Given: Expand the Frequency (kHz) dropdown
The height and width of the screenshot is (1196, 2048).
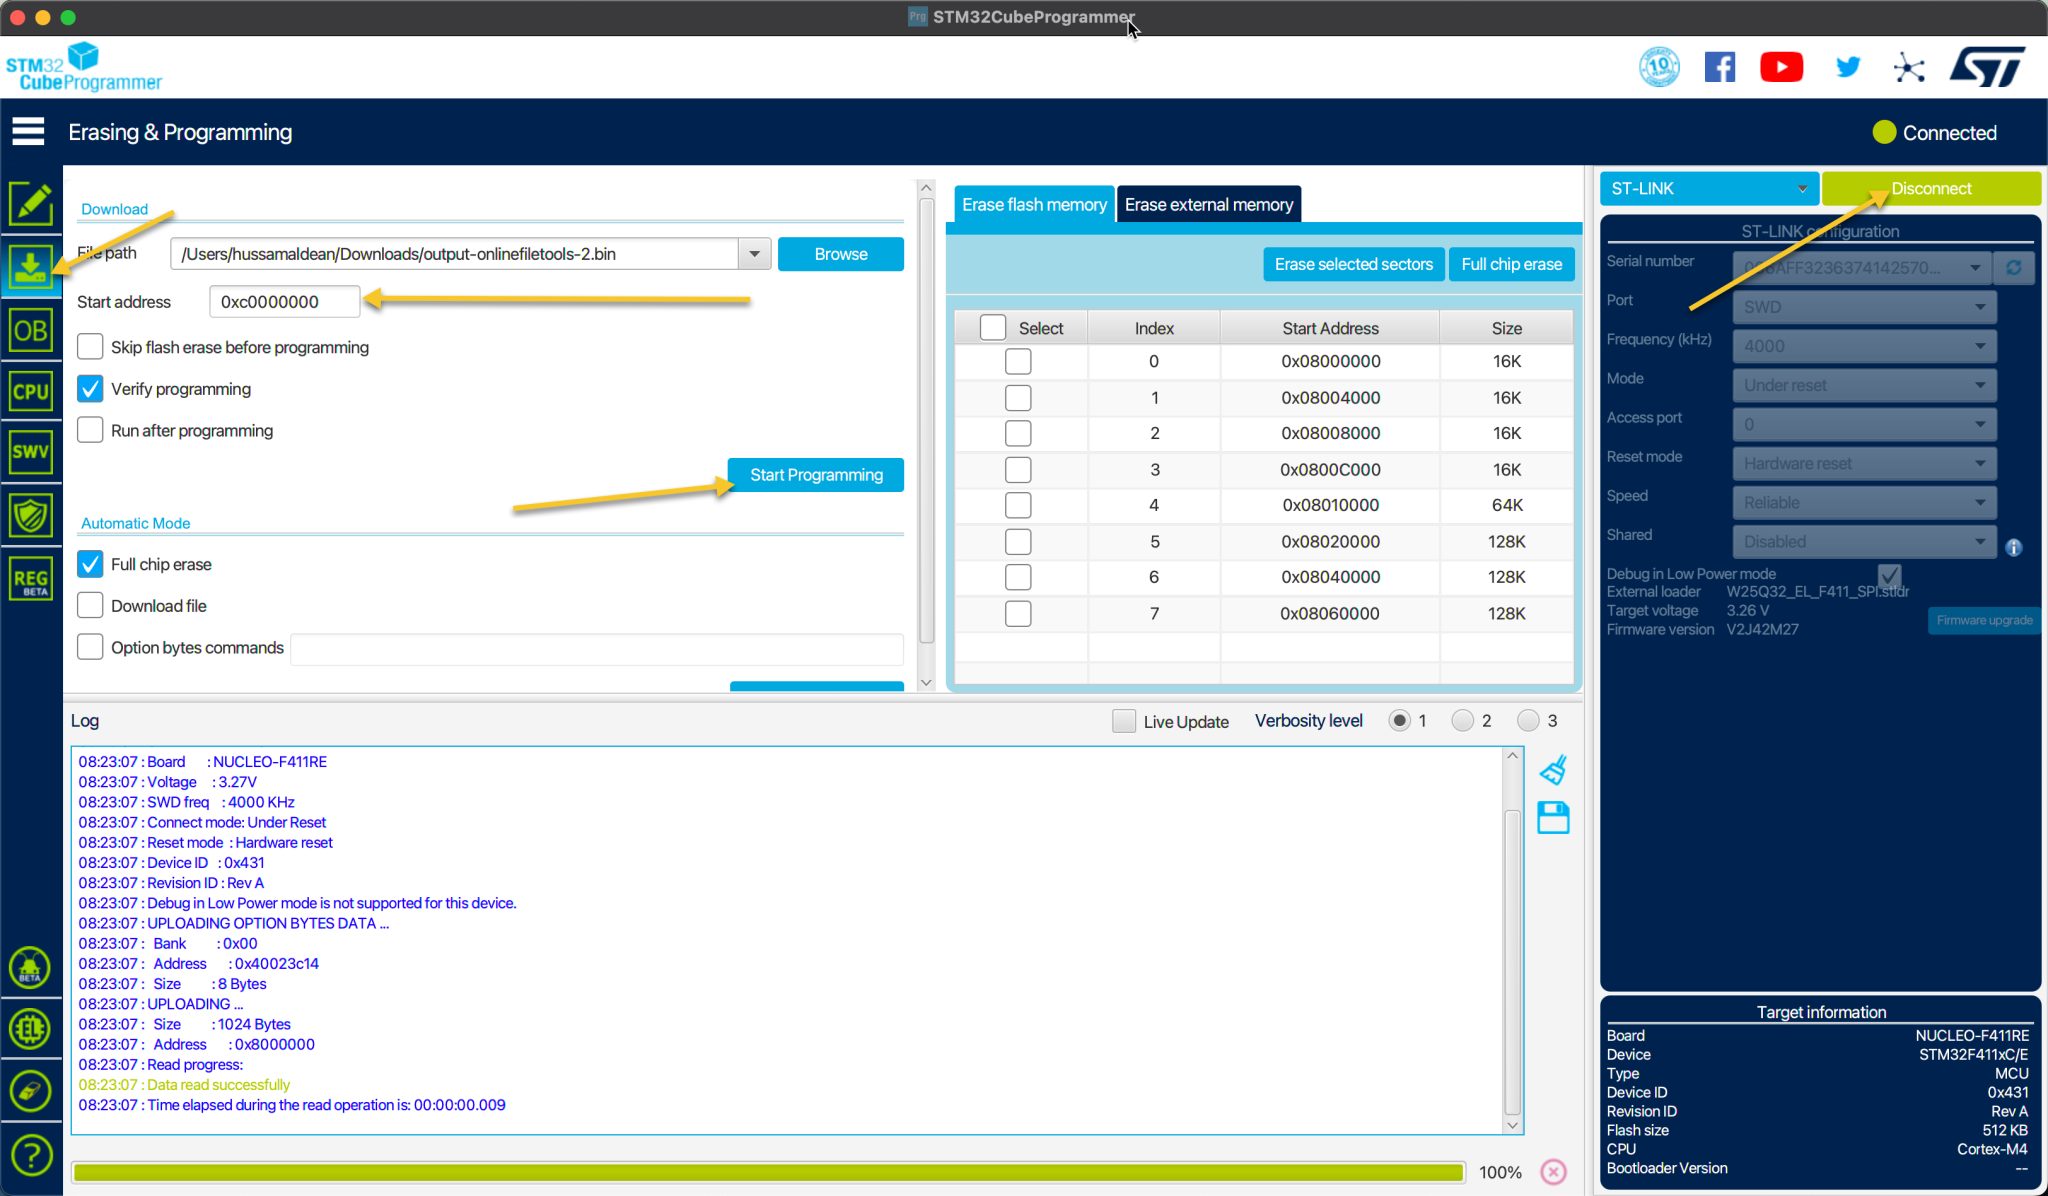Looking at the screenshot, I should (x=1864, y=346).
